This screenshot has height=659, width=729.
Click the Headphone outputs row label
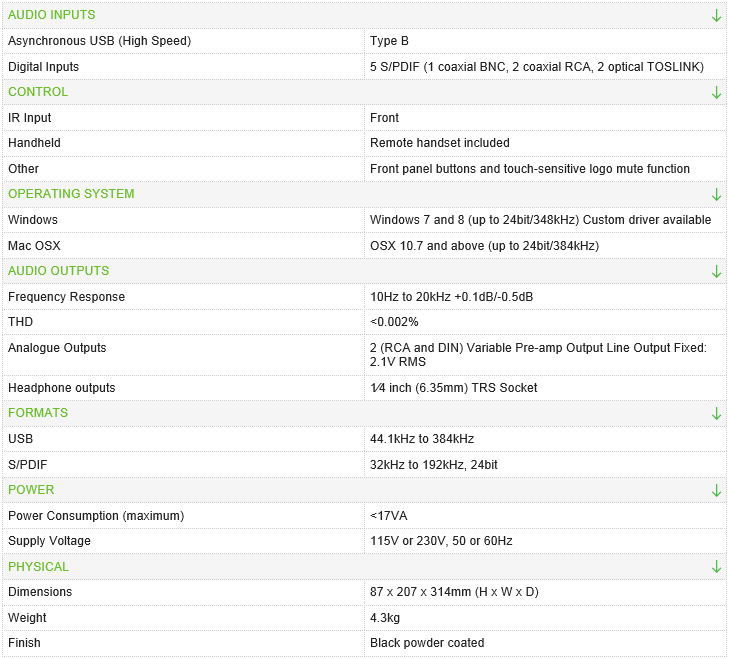click(x=61, y=388)
